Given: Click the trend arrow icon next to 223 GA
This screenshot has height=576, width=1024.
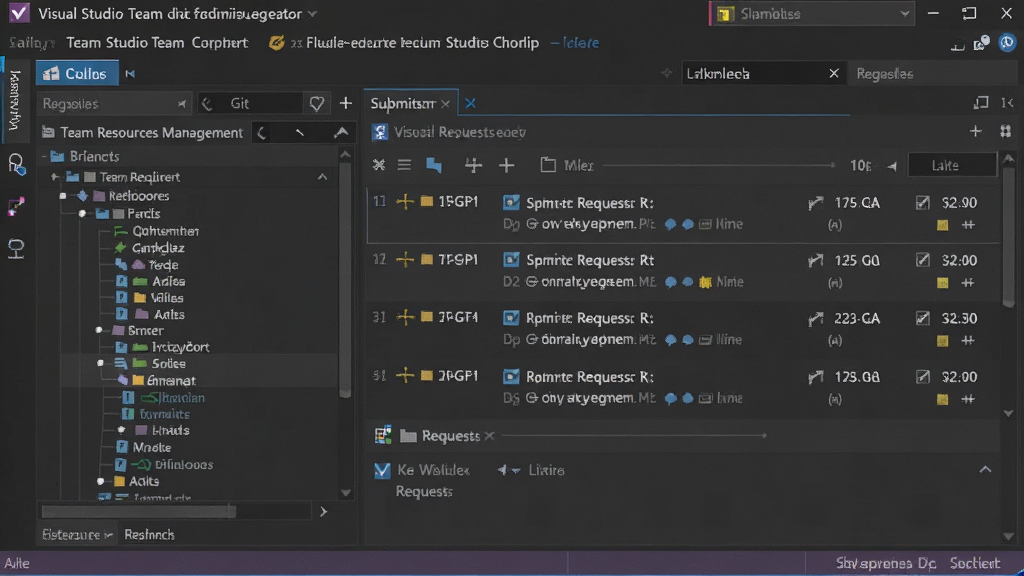Looking at the screenshot, I should [x=816, y=319].
